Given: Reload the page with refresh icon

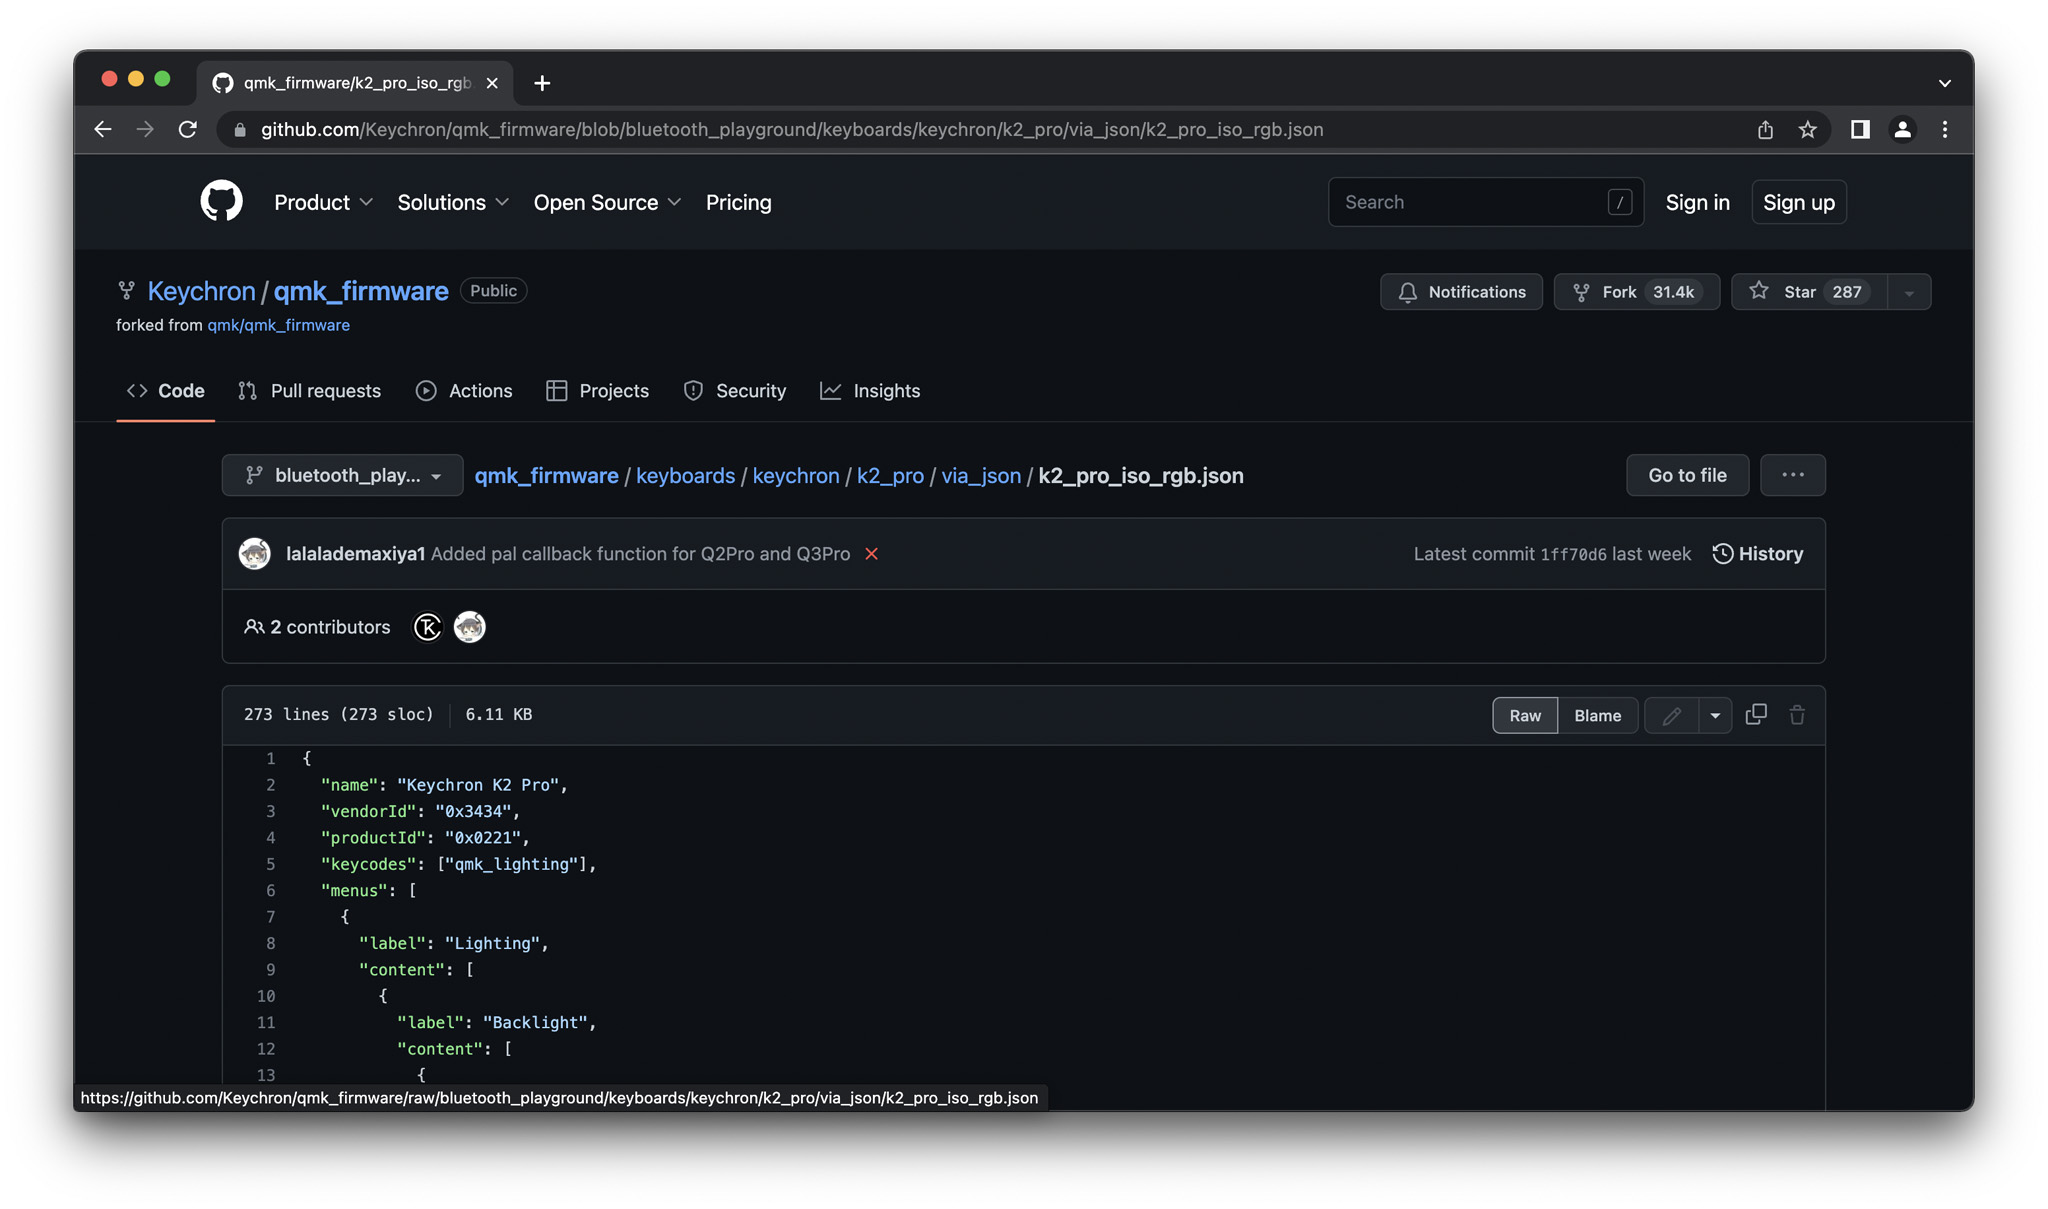Looking at the screenshot, I should point(187,130).
